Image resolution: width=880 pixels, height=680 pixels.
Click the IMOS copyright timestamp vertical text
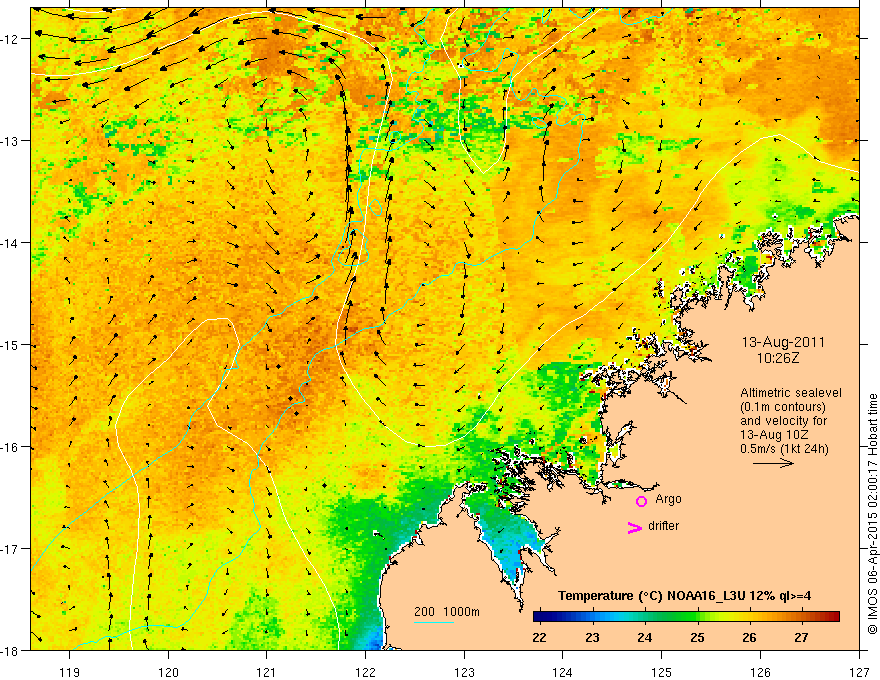pos(872,514)
